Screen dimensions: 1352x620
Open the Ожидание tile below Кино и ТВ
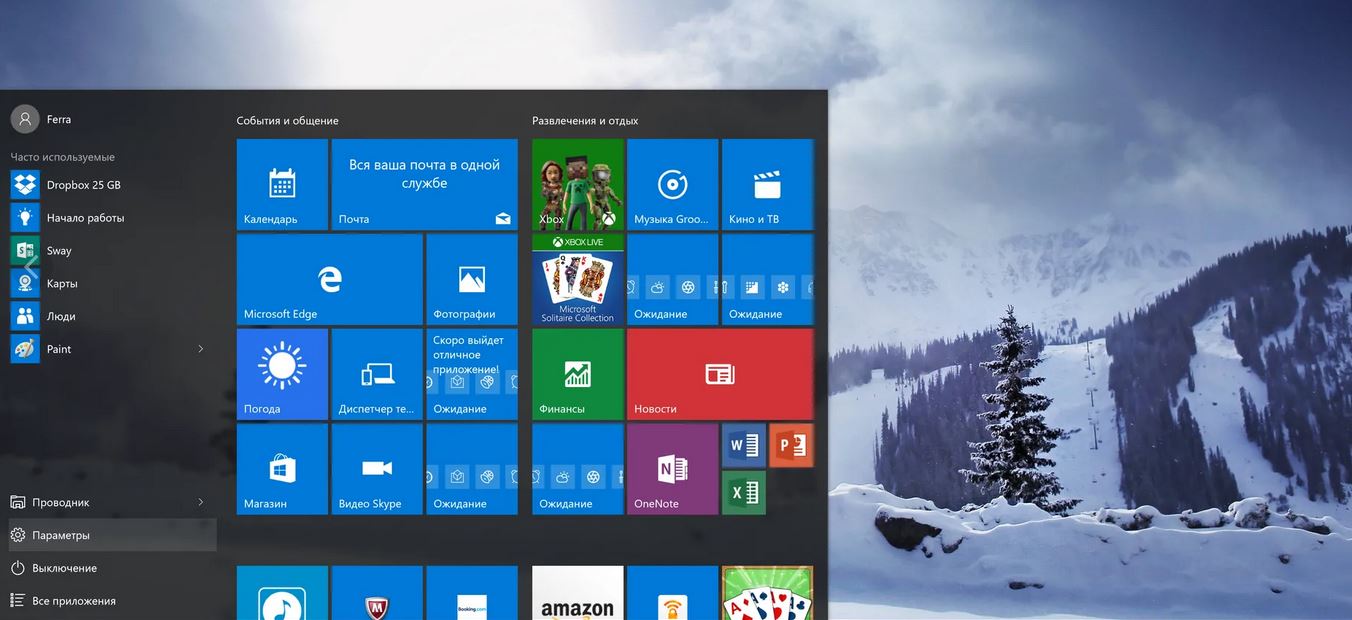pos(767,279)
